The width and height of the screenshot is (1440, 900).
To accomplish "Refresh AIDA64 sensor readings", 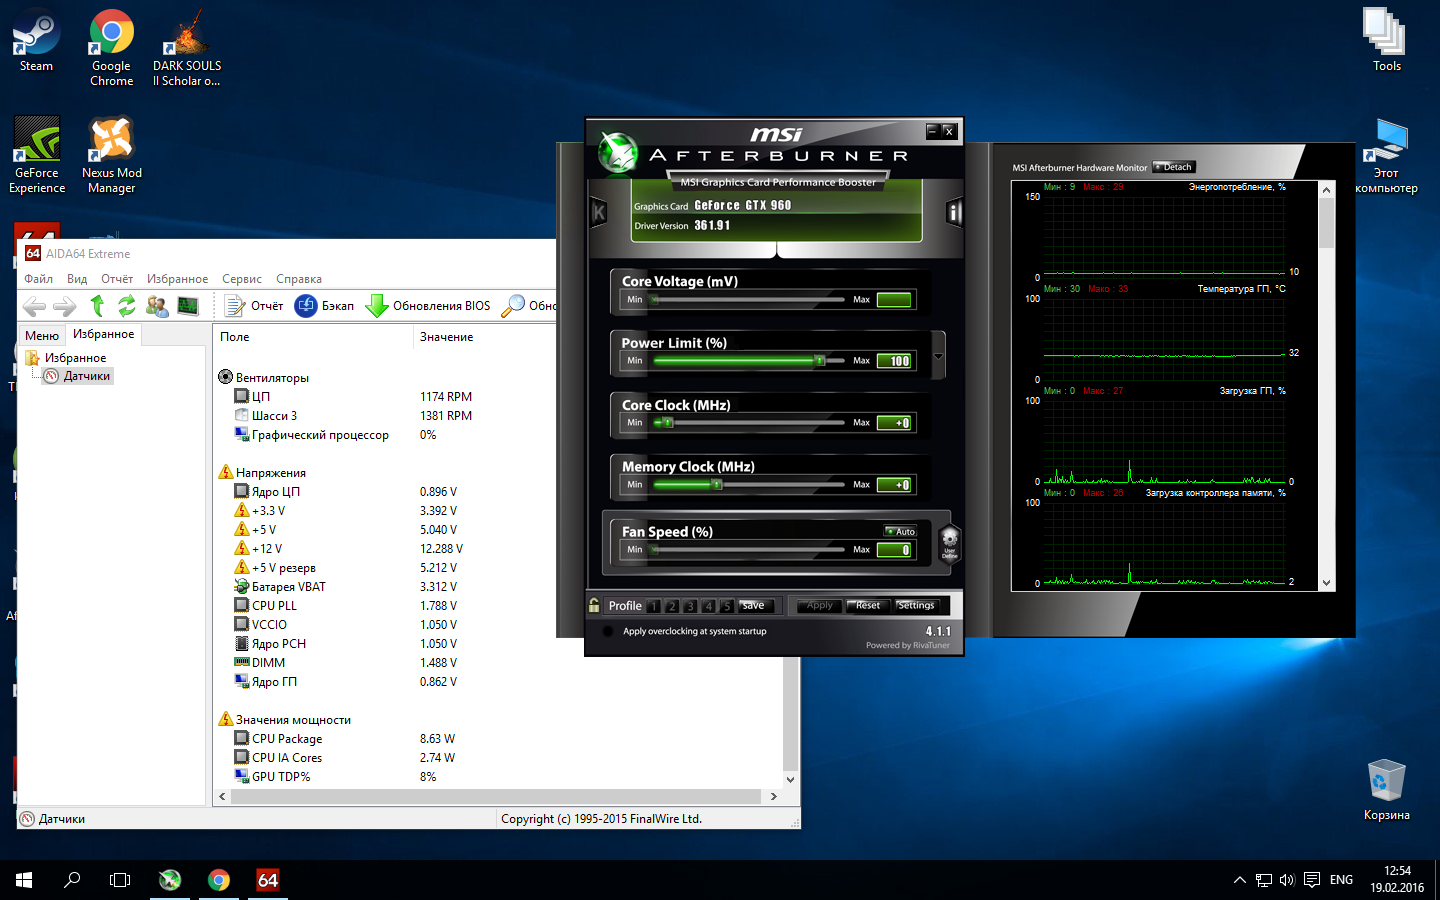I will pos(127,306).
